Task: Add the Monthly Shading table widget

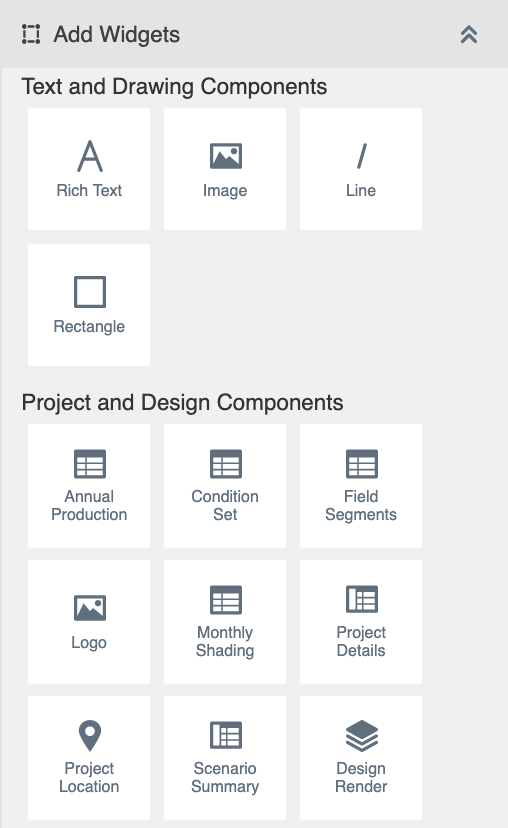Action: click(225, 622)
